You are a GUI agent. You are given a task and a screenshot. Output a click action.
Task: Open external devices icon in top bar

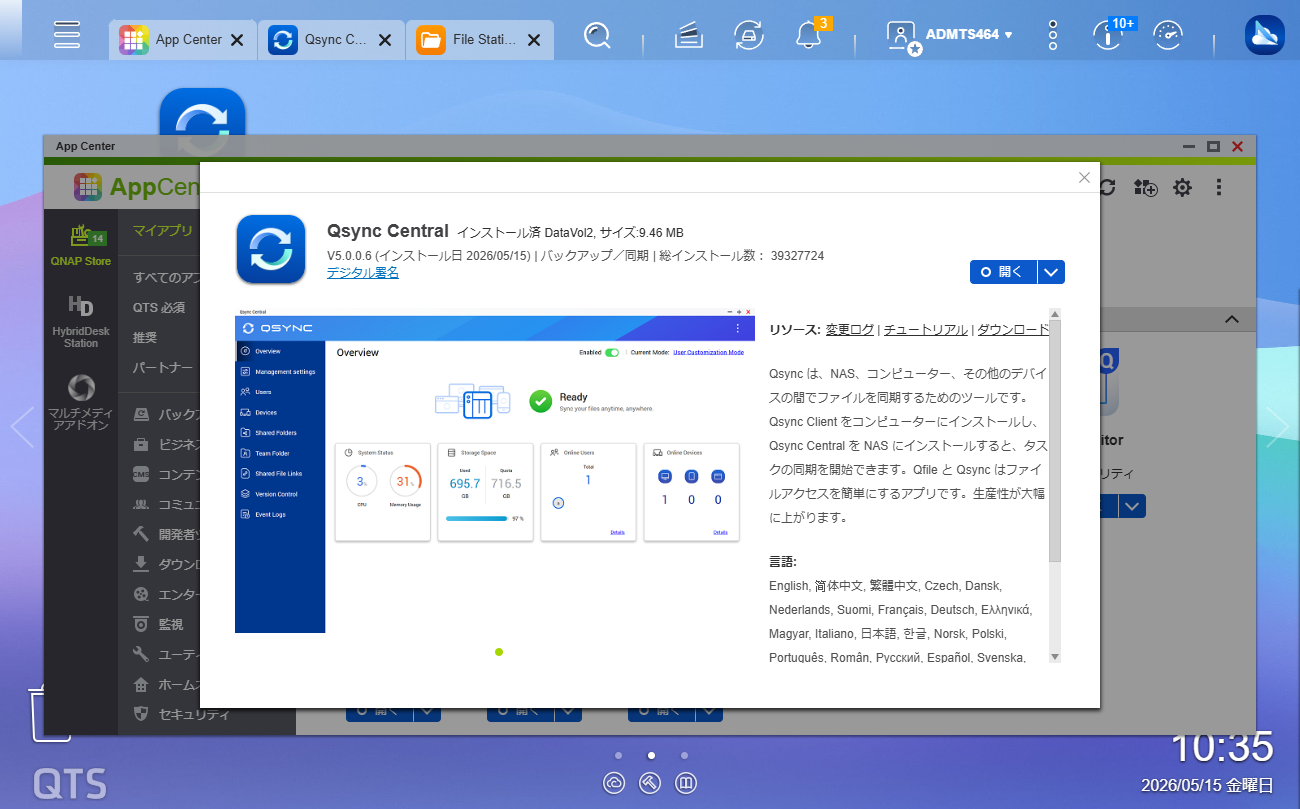click(747, 35)
